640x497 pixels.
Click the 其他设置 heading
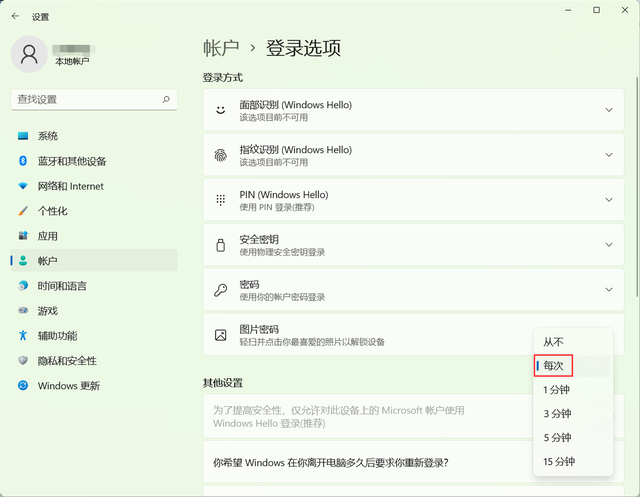click(223, 383)
